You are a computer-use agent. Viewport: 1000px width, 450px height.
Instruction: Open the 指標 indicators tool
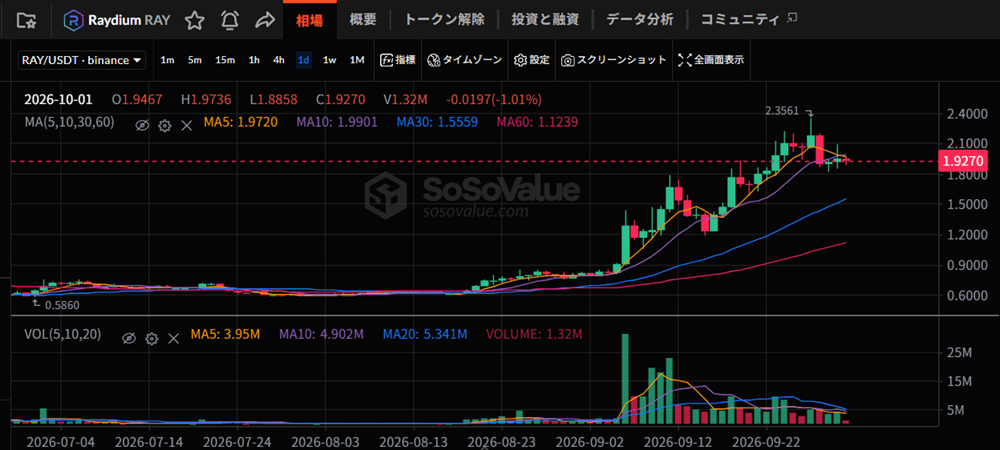[397, 60]
